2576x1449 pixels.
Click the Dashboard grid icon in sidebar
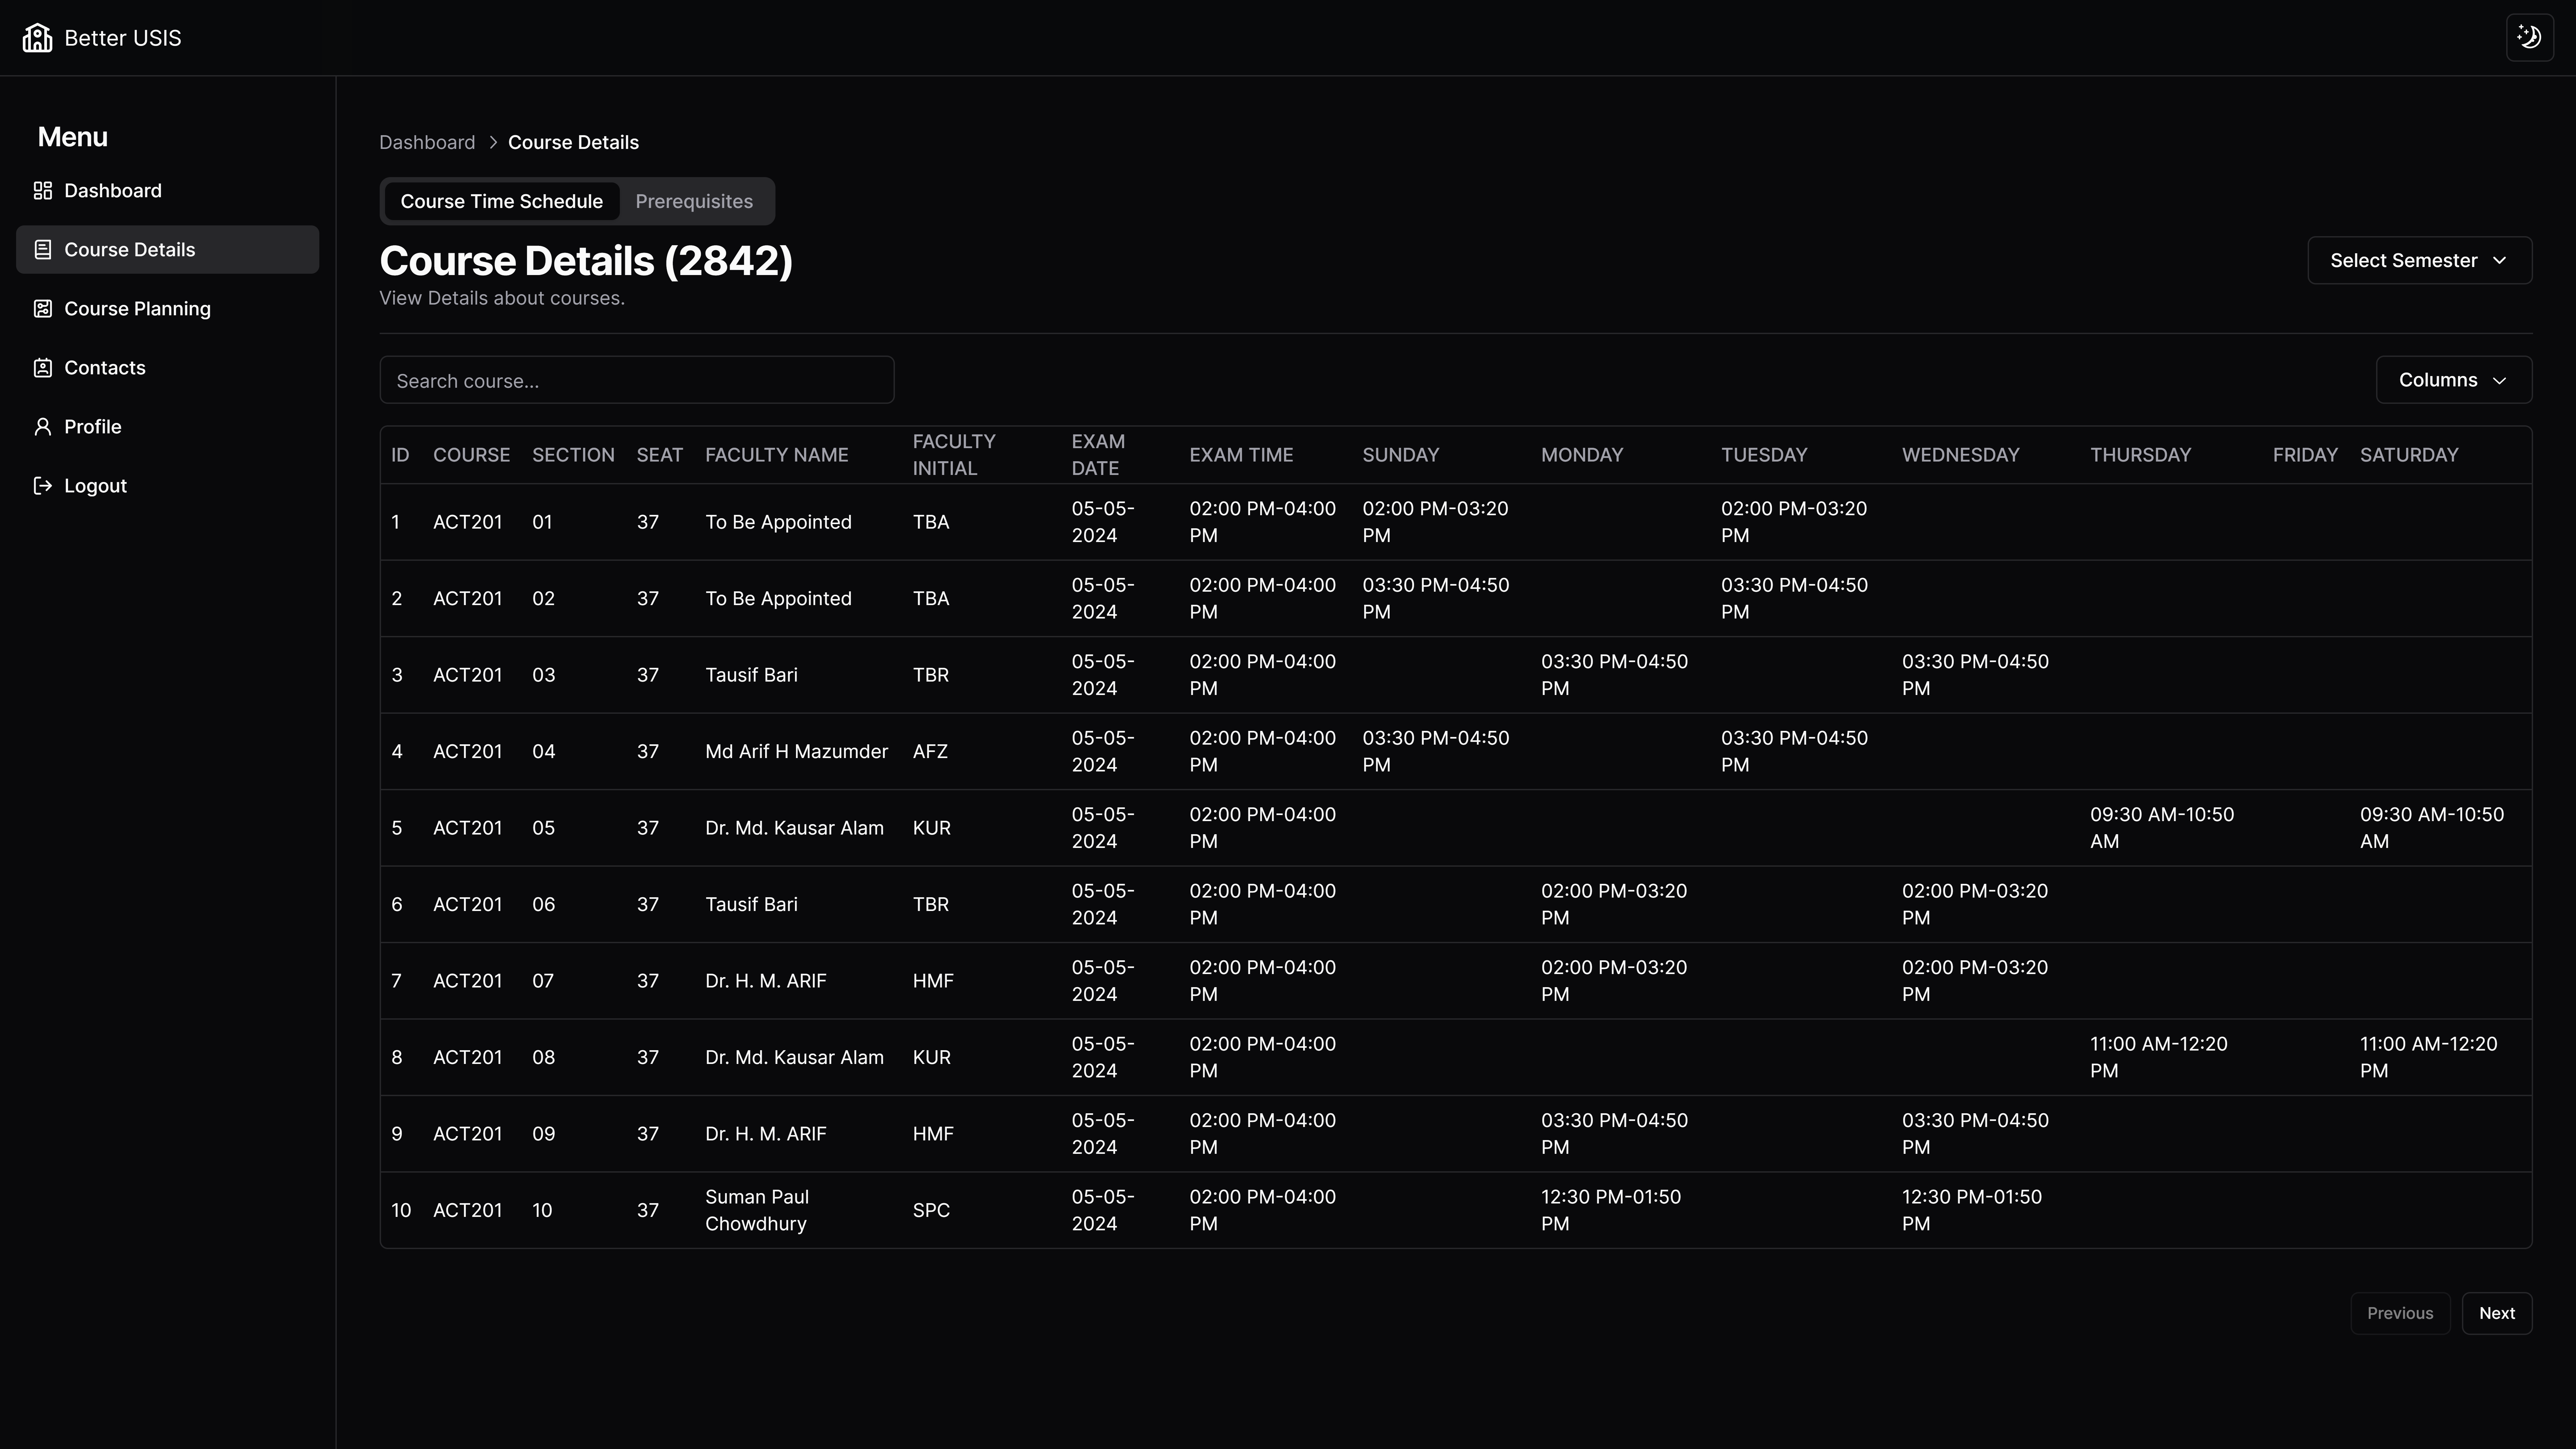43,191
